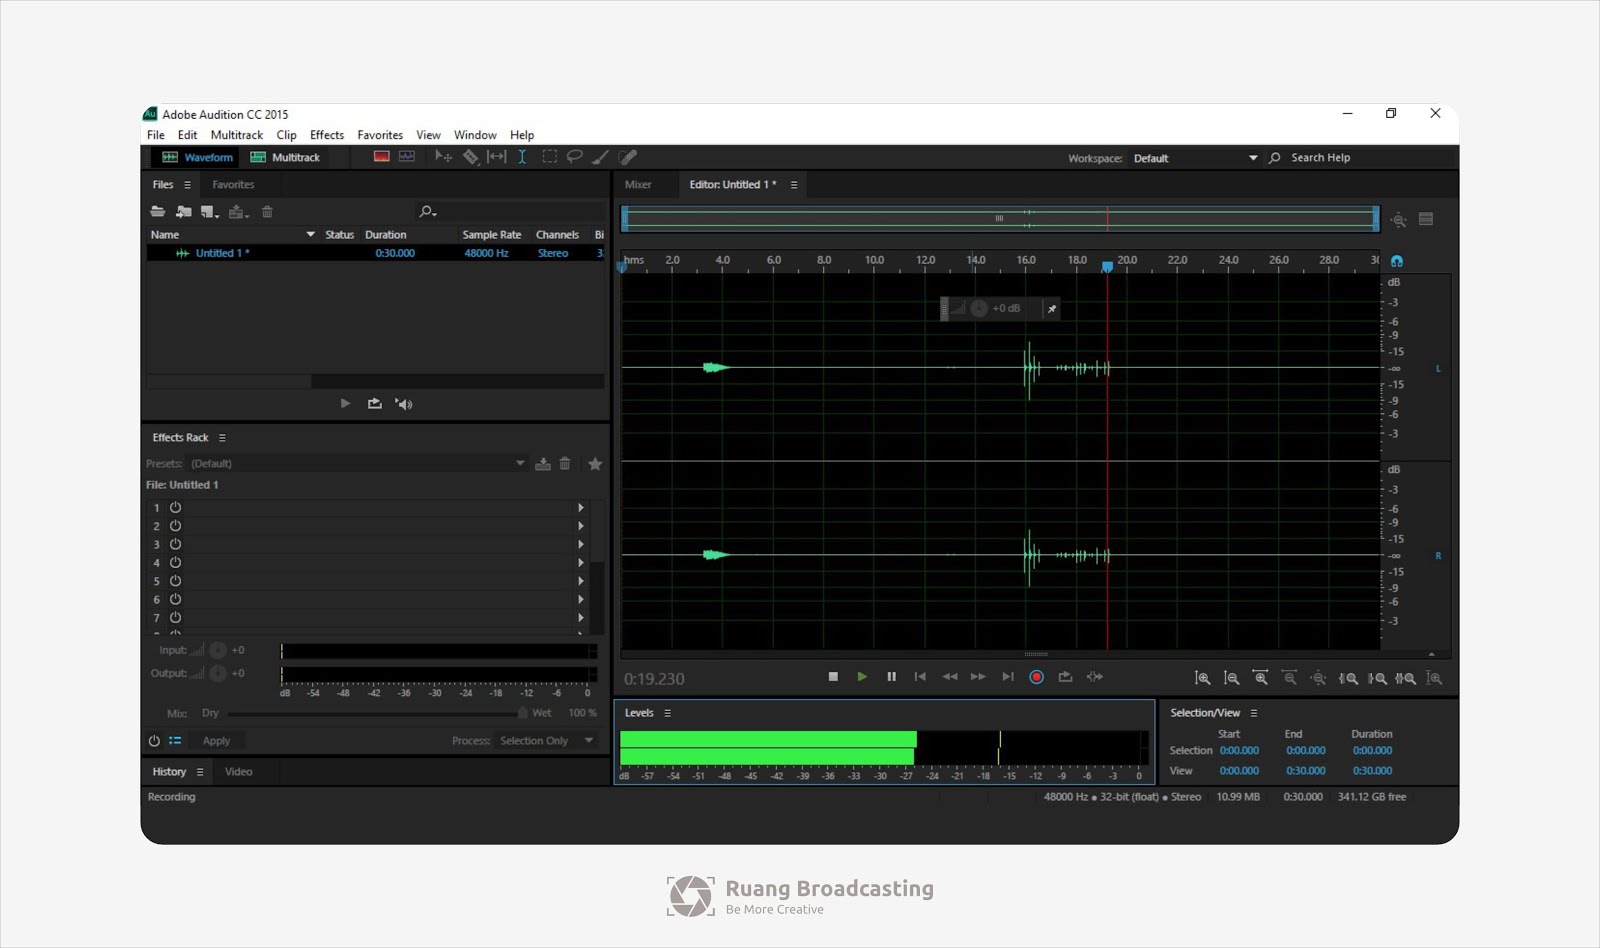Image resolution: width=1600 pixels, height=948 pixels.
Task: Open the File menu
Action: click(x=156, y=135)
